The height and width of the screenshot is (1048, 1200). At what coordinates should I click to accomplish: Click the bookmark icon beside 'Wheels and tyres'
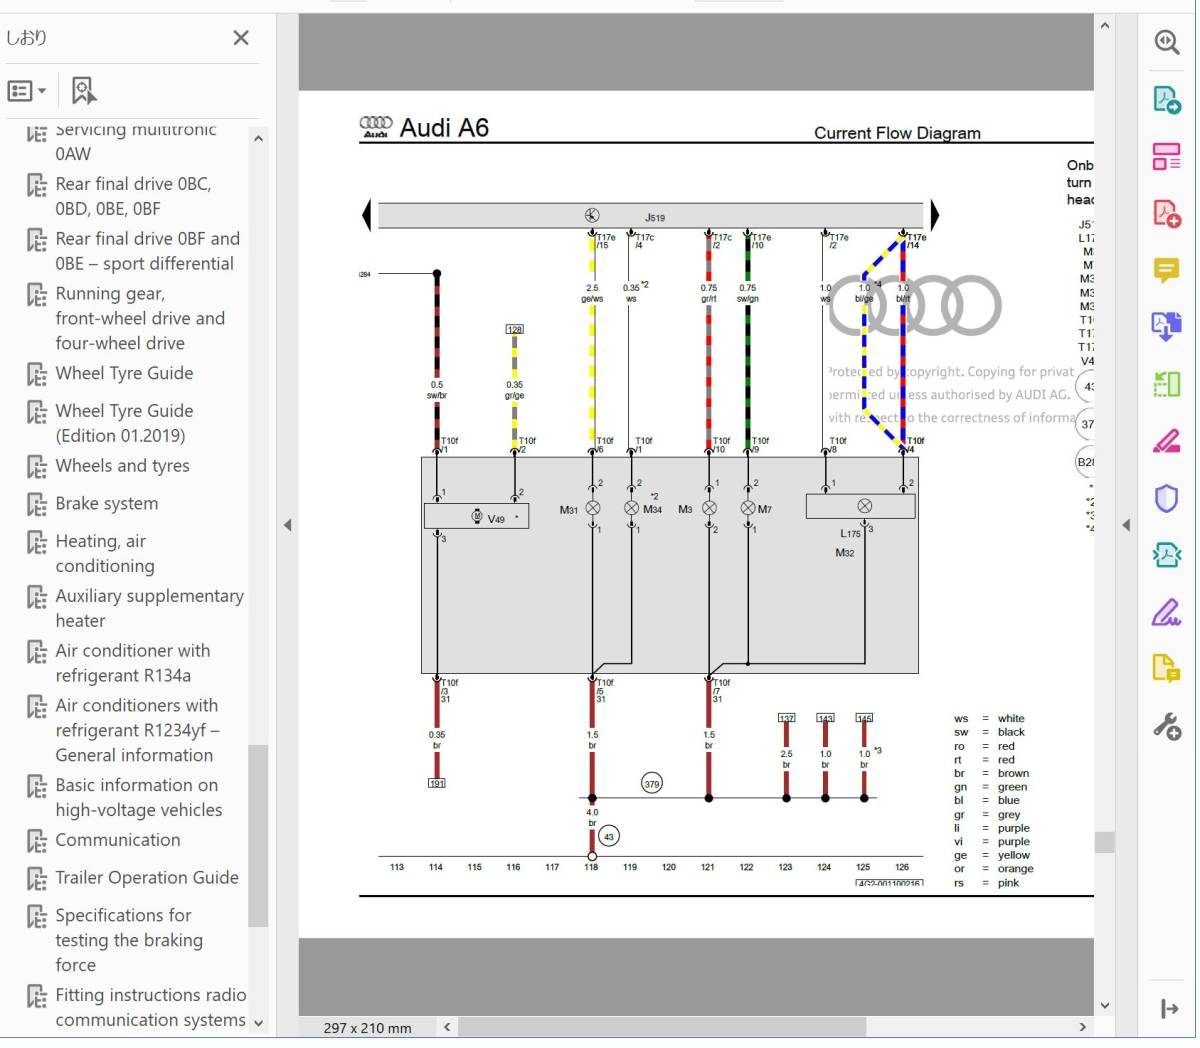click(x=37, y=467)
